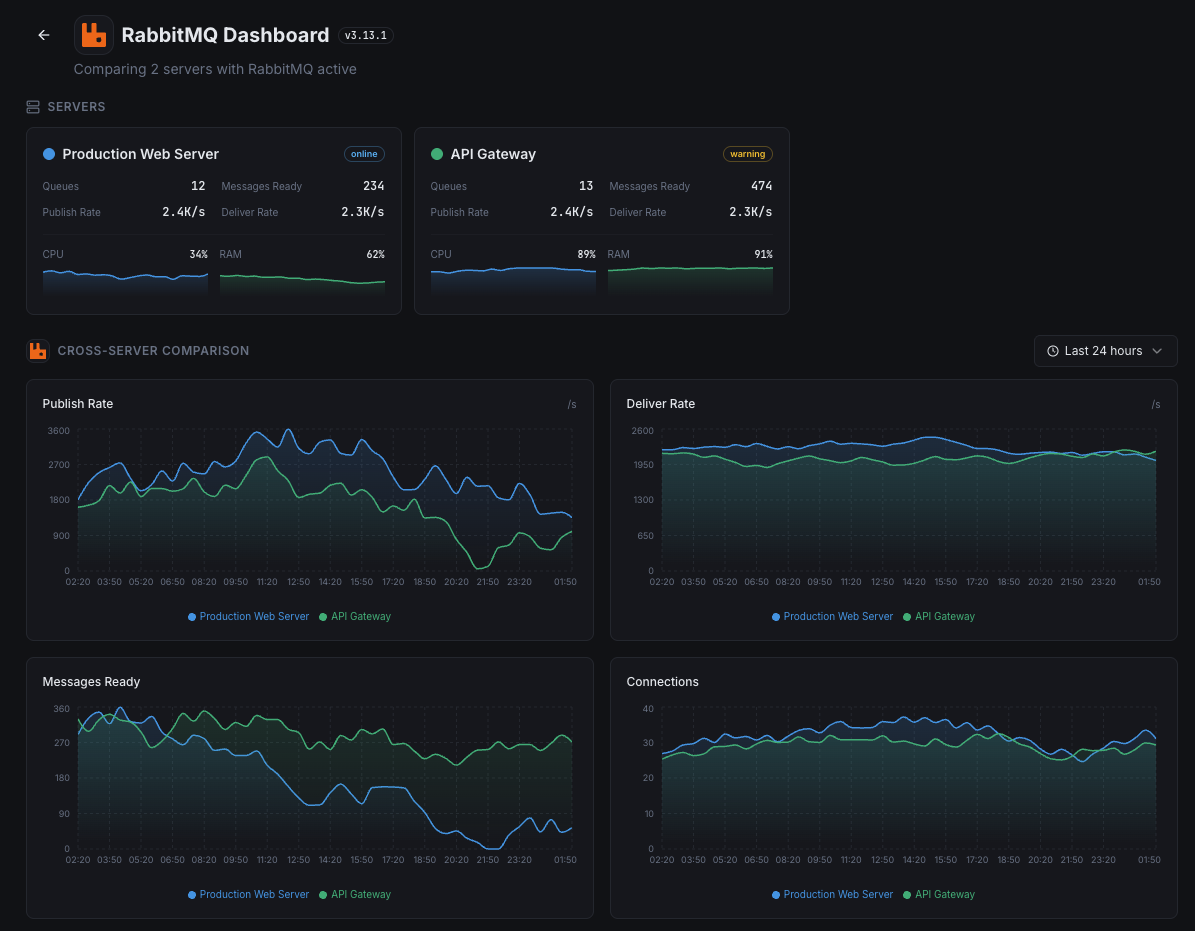Toggle Production Web Server in the Publish Rate legend

(248, 616)
